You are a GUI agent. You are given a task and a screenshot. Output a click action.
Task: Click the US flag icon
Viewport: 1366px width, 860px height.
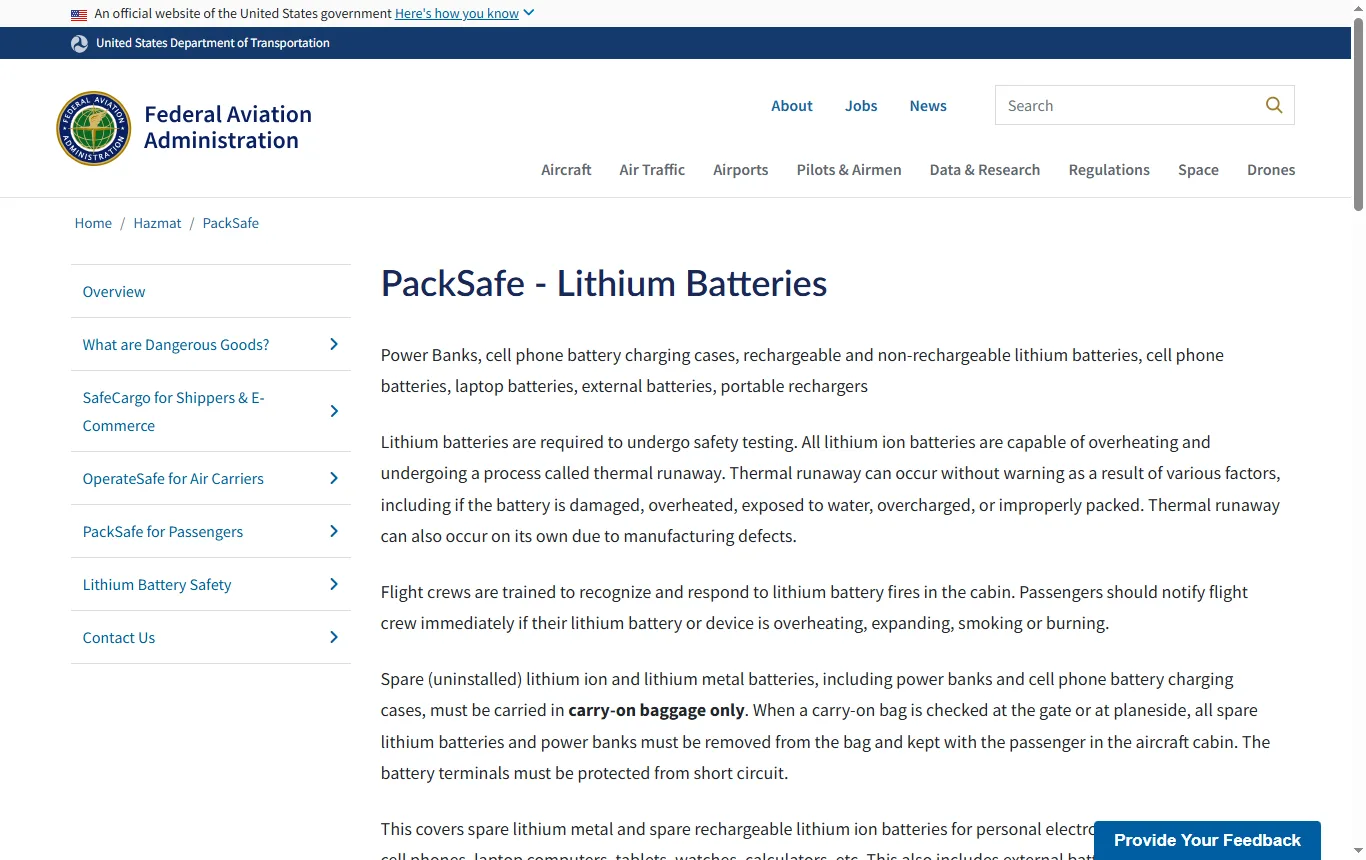coord(79,14)
